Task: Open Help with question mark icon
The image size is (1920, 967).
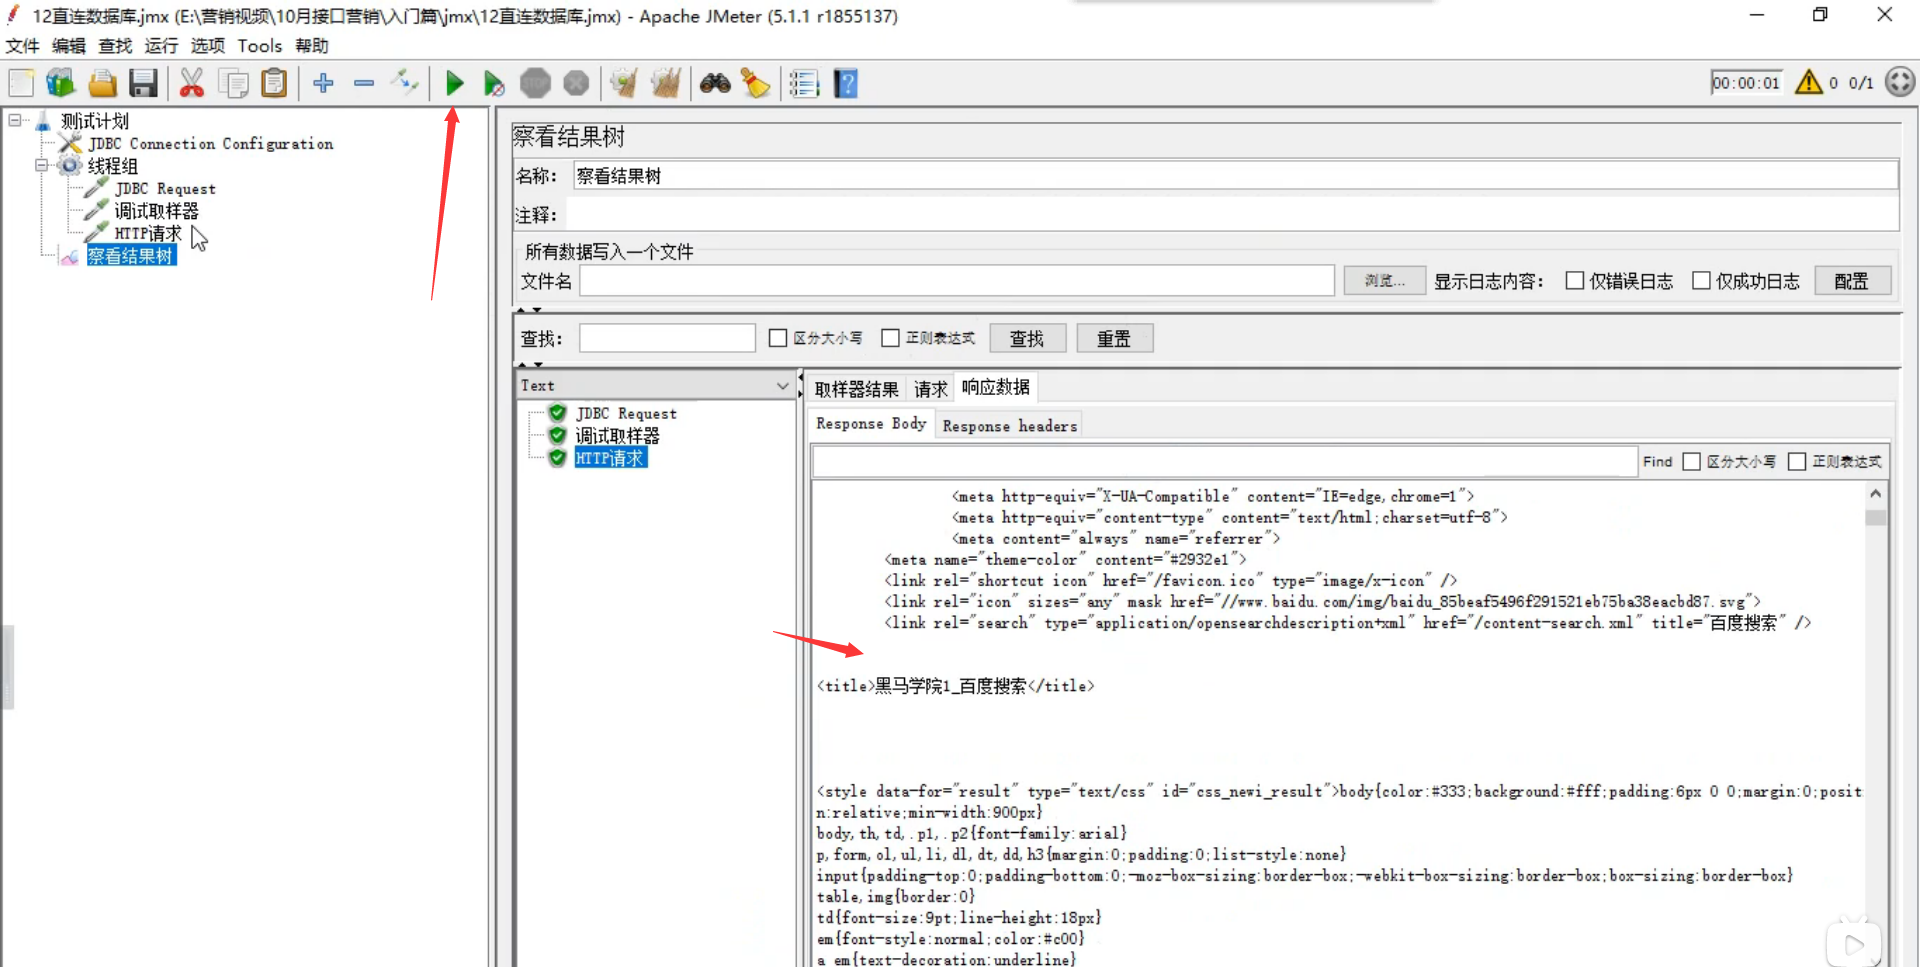Action: pos(845,83)
